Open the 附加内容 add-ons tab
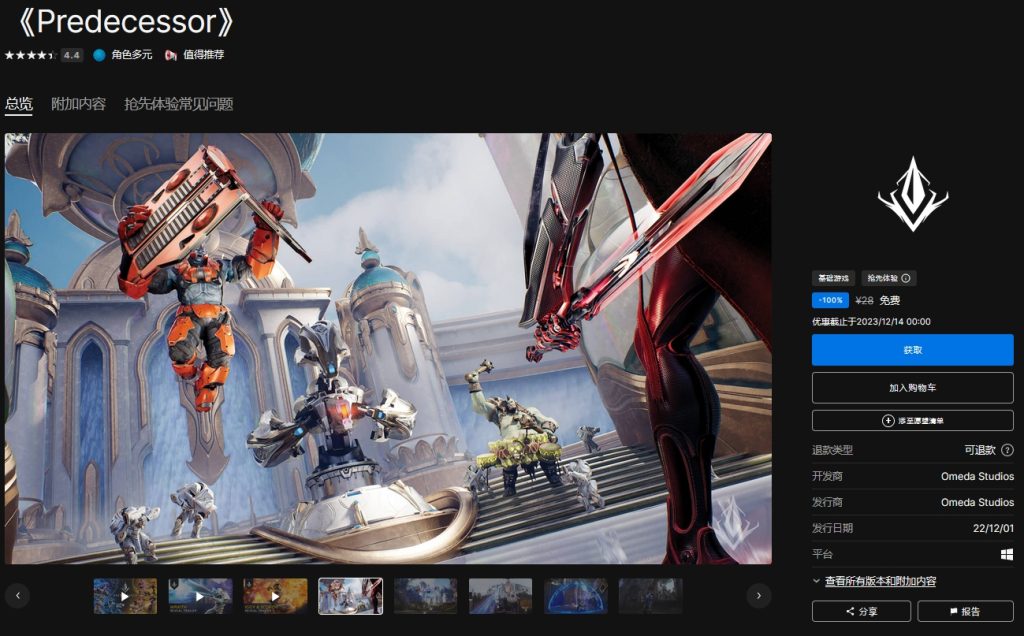 [x=78, y=104]
